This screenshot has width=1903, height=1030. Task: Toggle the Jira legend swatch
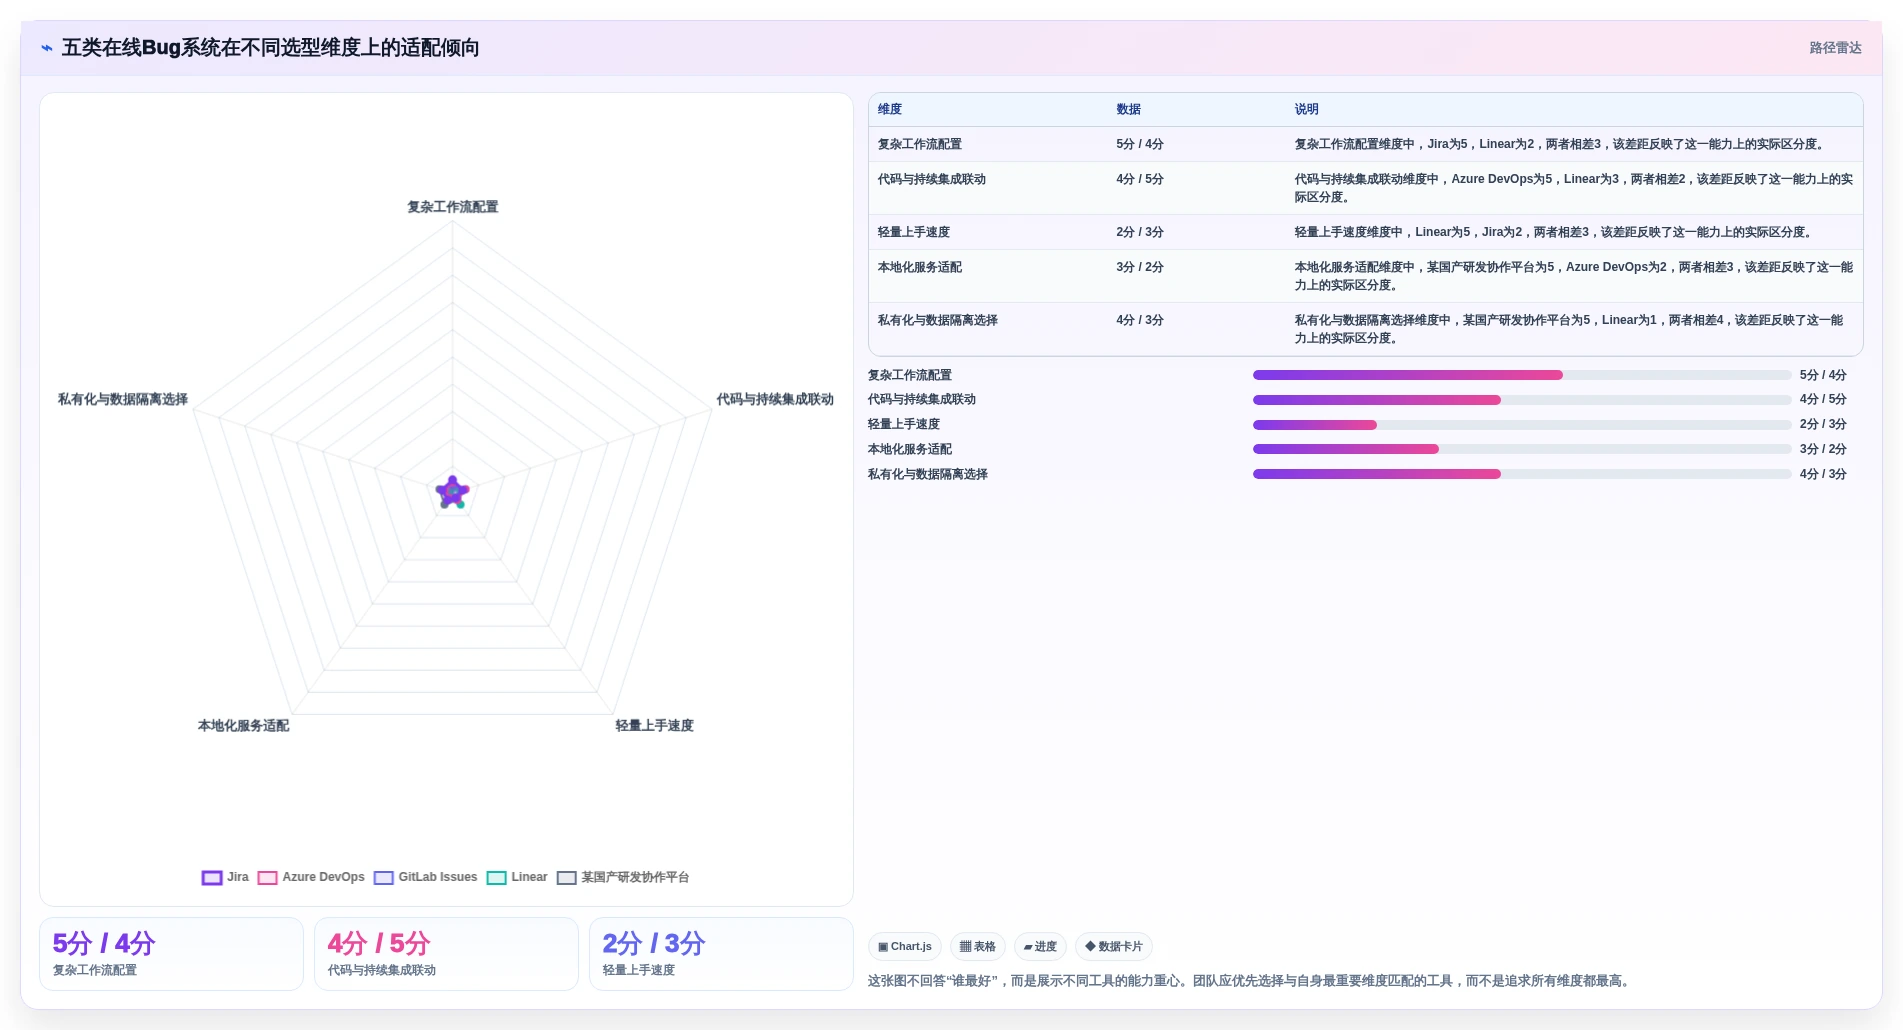(x=212, y=878)
